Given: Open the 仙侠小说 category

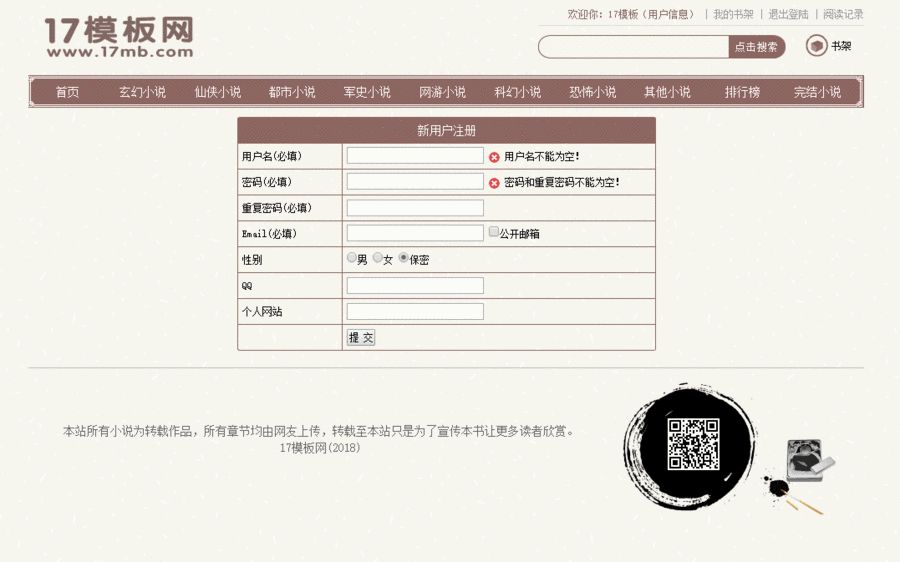Looking at the screenshot, I should (x=218, y=92).
